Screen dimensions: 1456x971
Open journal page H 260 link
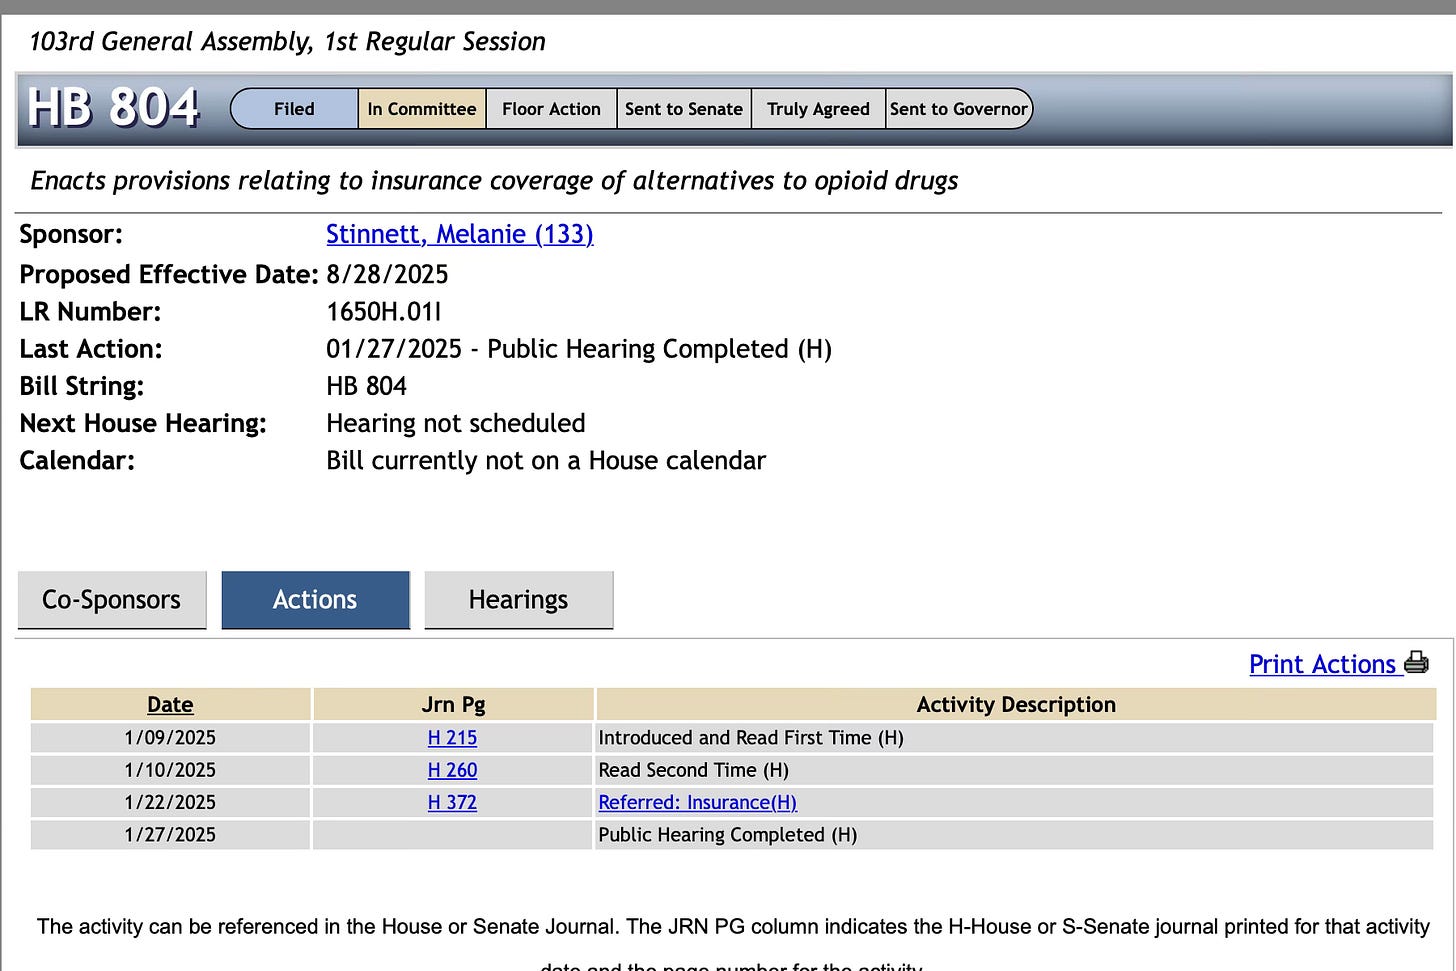pyautogui.click(x=452, y=770)
